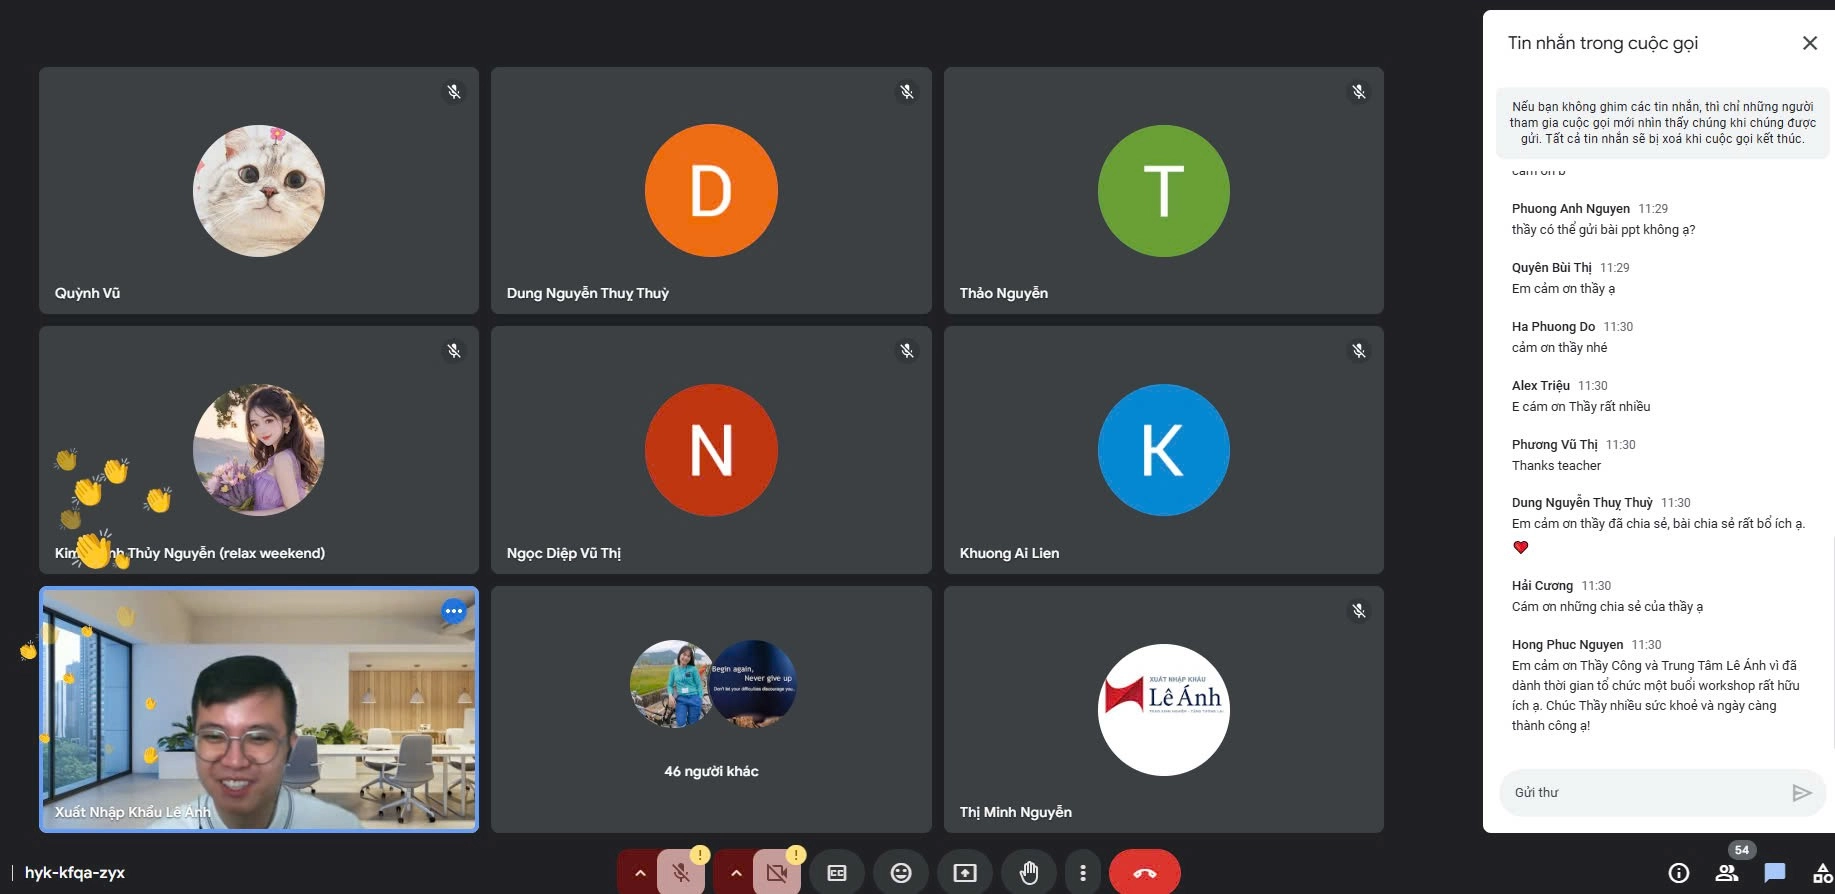The image size is (1835, 894).
Task: Click the send message arrow
Action: 1801,793
